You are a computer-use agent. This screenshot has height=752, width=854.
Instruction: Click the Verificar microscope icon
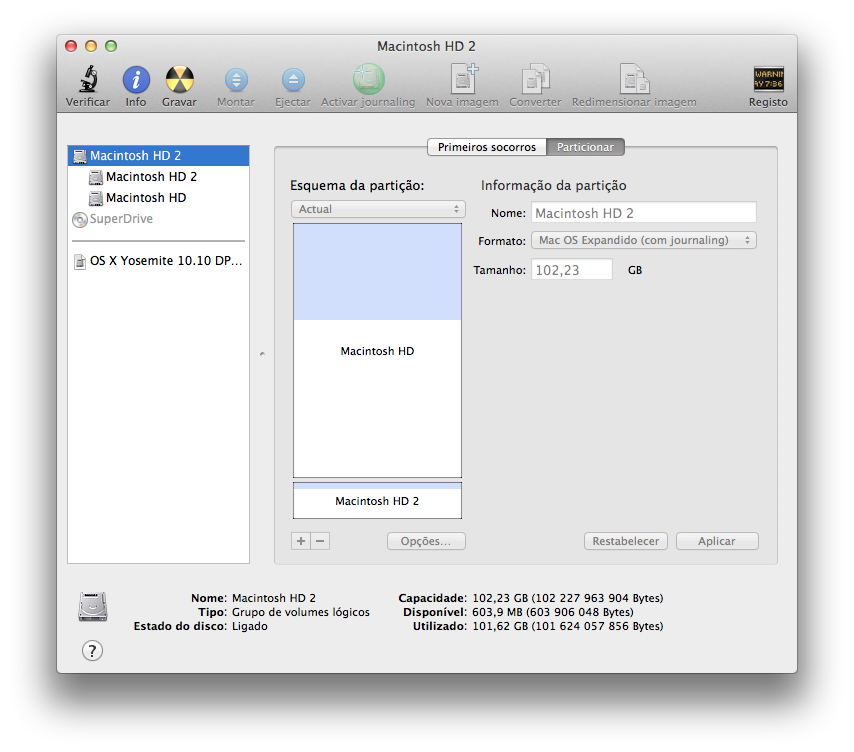pyautogui.click(x=88, y=80)
